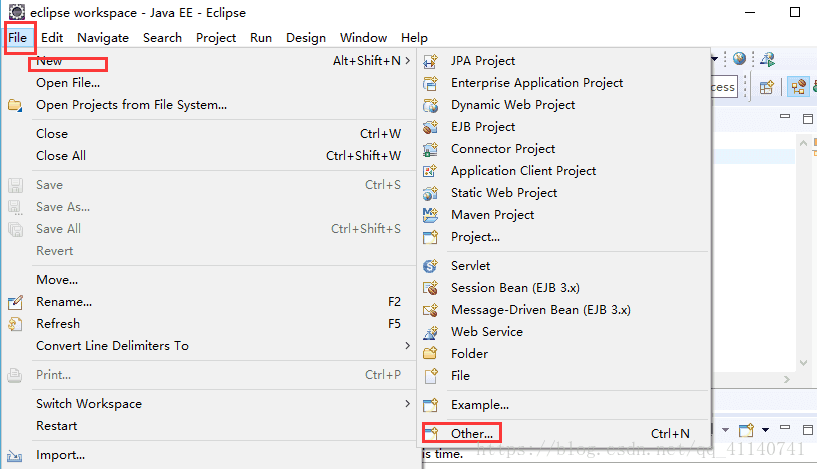Viewport: 817px width, 469px height.
Task: Click the Open Console new view icon
Action: [x=746, y=430]
